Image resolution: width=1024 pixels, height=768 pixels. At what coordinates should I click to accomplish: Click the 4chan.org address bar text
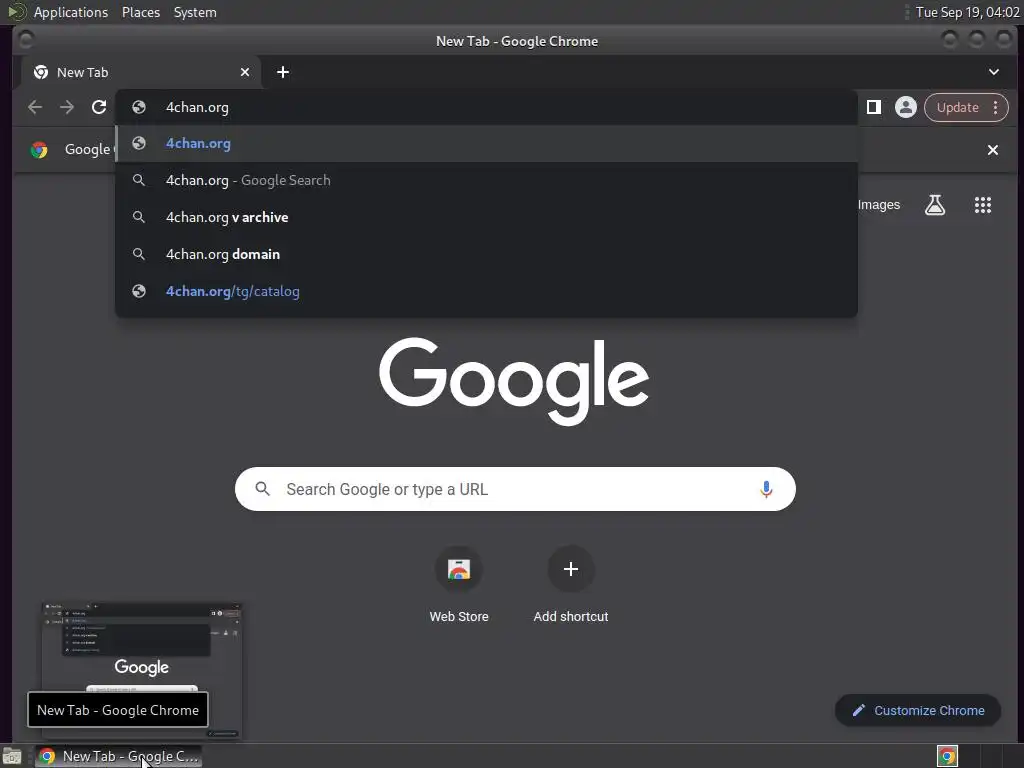197,107
